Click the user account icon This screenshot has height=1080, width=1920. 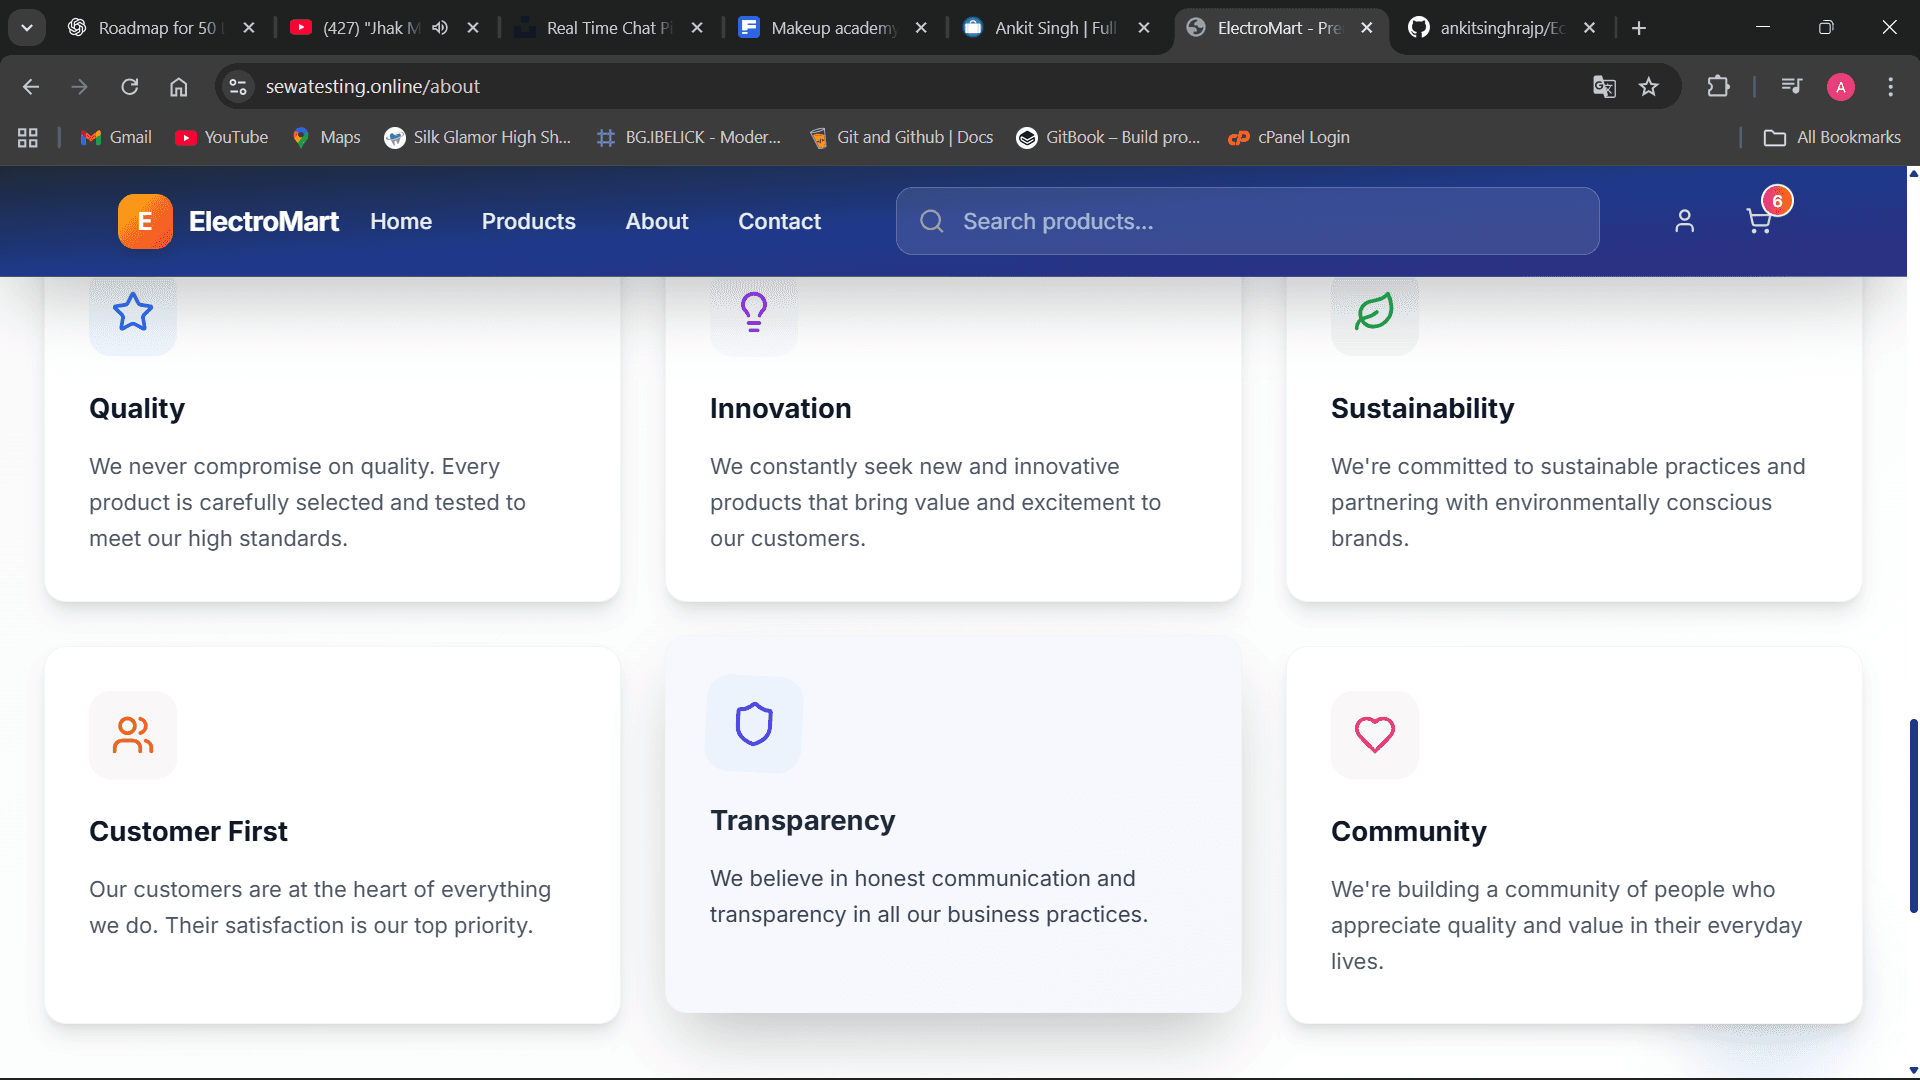(x=1684, y=221)
